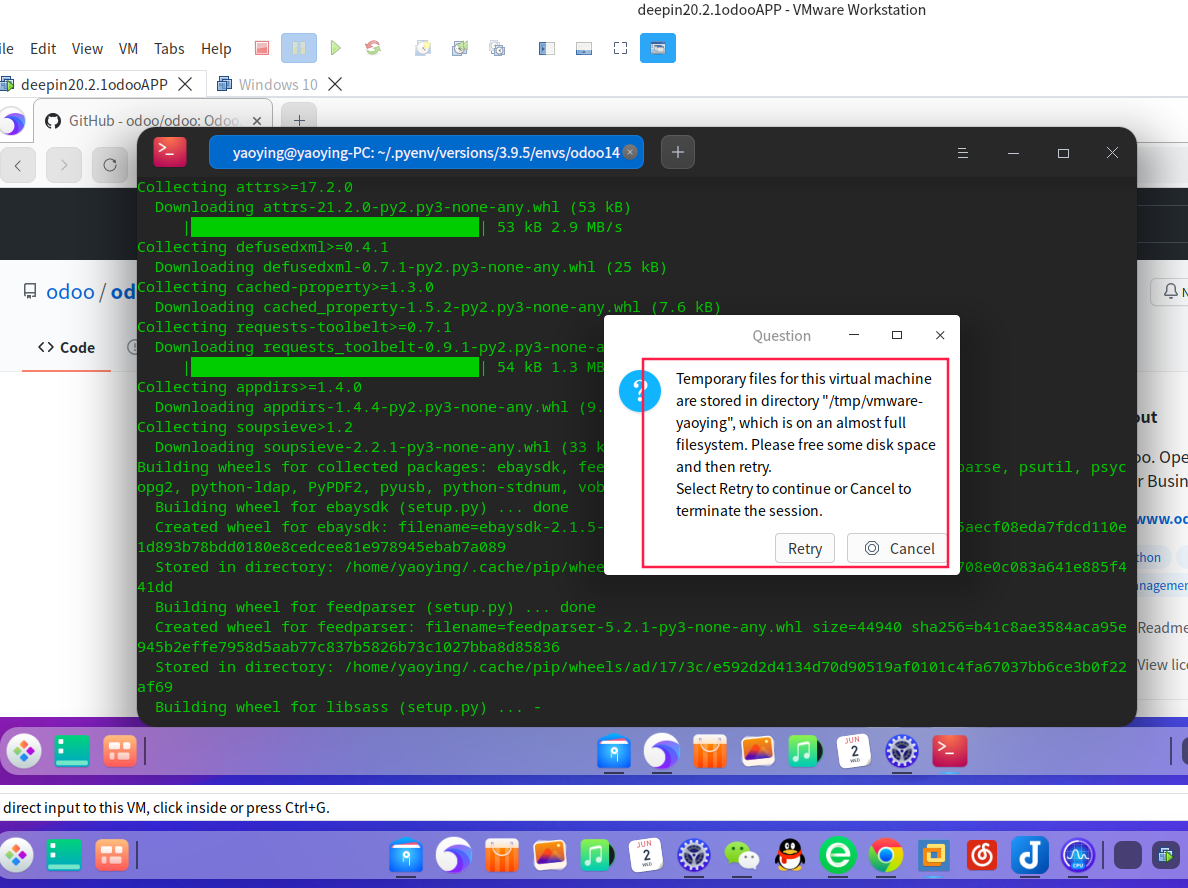Close the yaoying@yaoying-PC terminal tab
This screenshot has height=888, width=1188.
coord(630,152)
